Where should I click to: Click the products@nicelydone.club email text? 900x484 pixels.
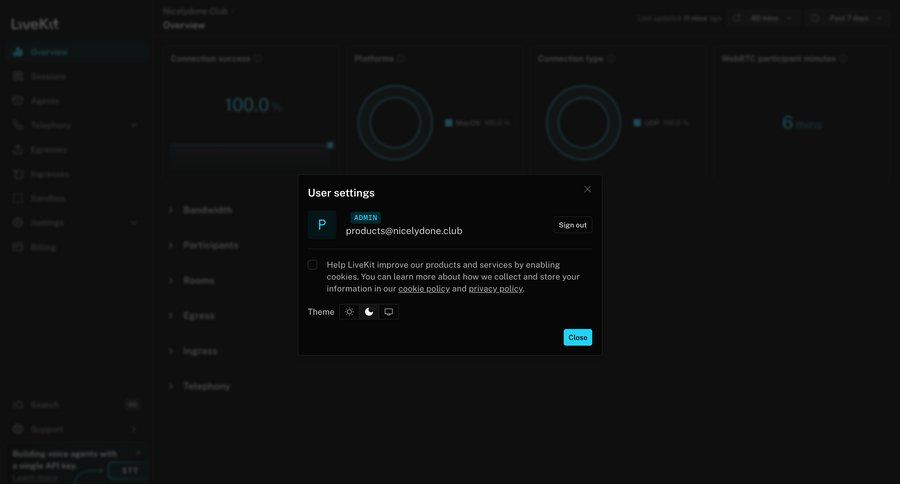coord(404,231)
